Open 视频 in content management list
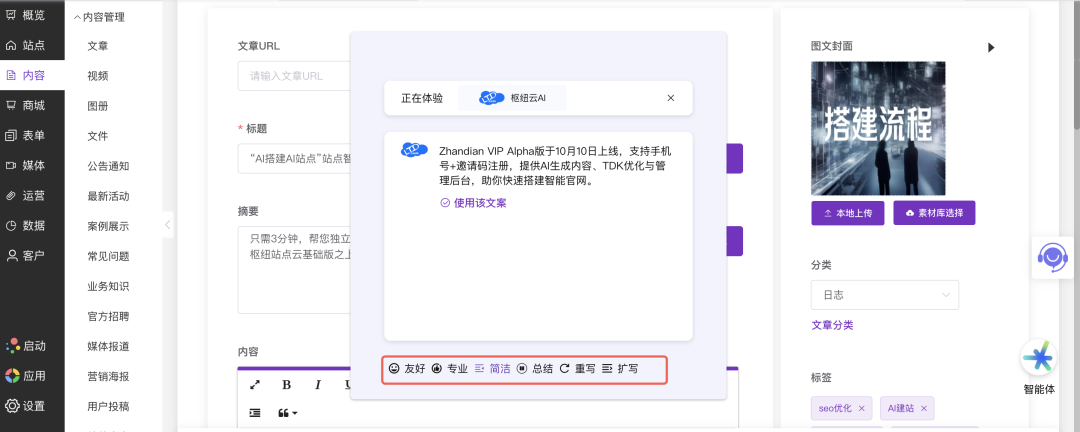The height and width of the screenshot is (432, 1080). point(98,76)
